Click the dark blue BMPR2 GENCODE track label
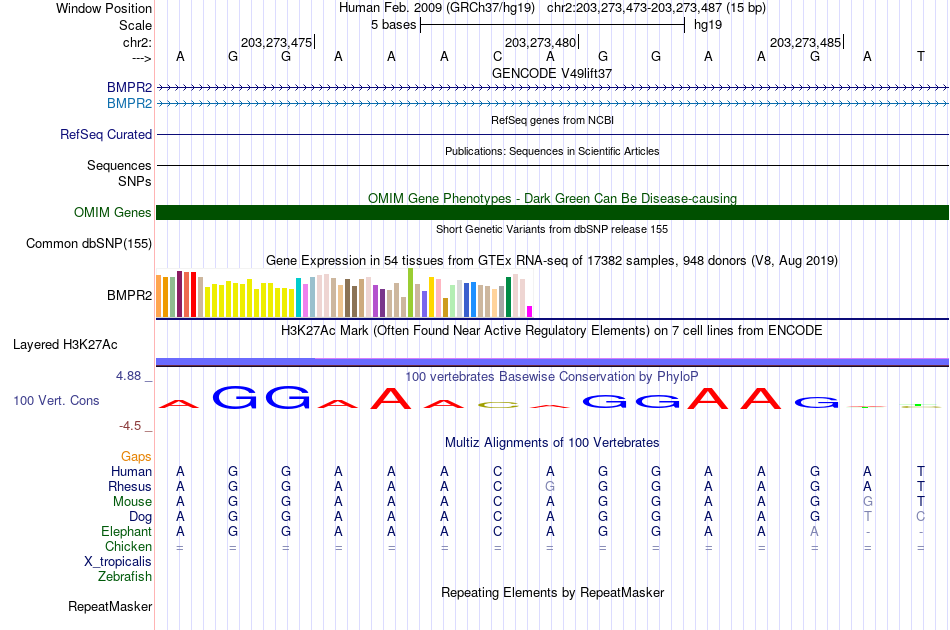 click(129, 87)
